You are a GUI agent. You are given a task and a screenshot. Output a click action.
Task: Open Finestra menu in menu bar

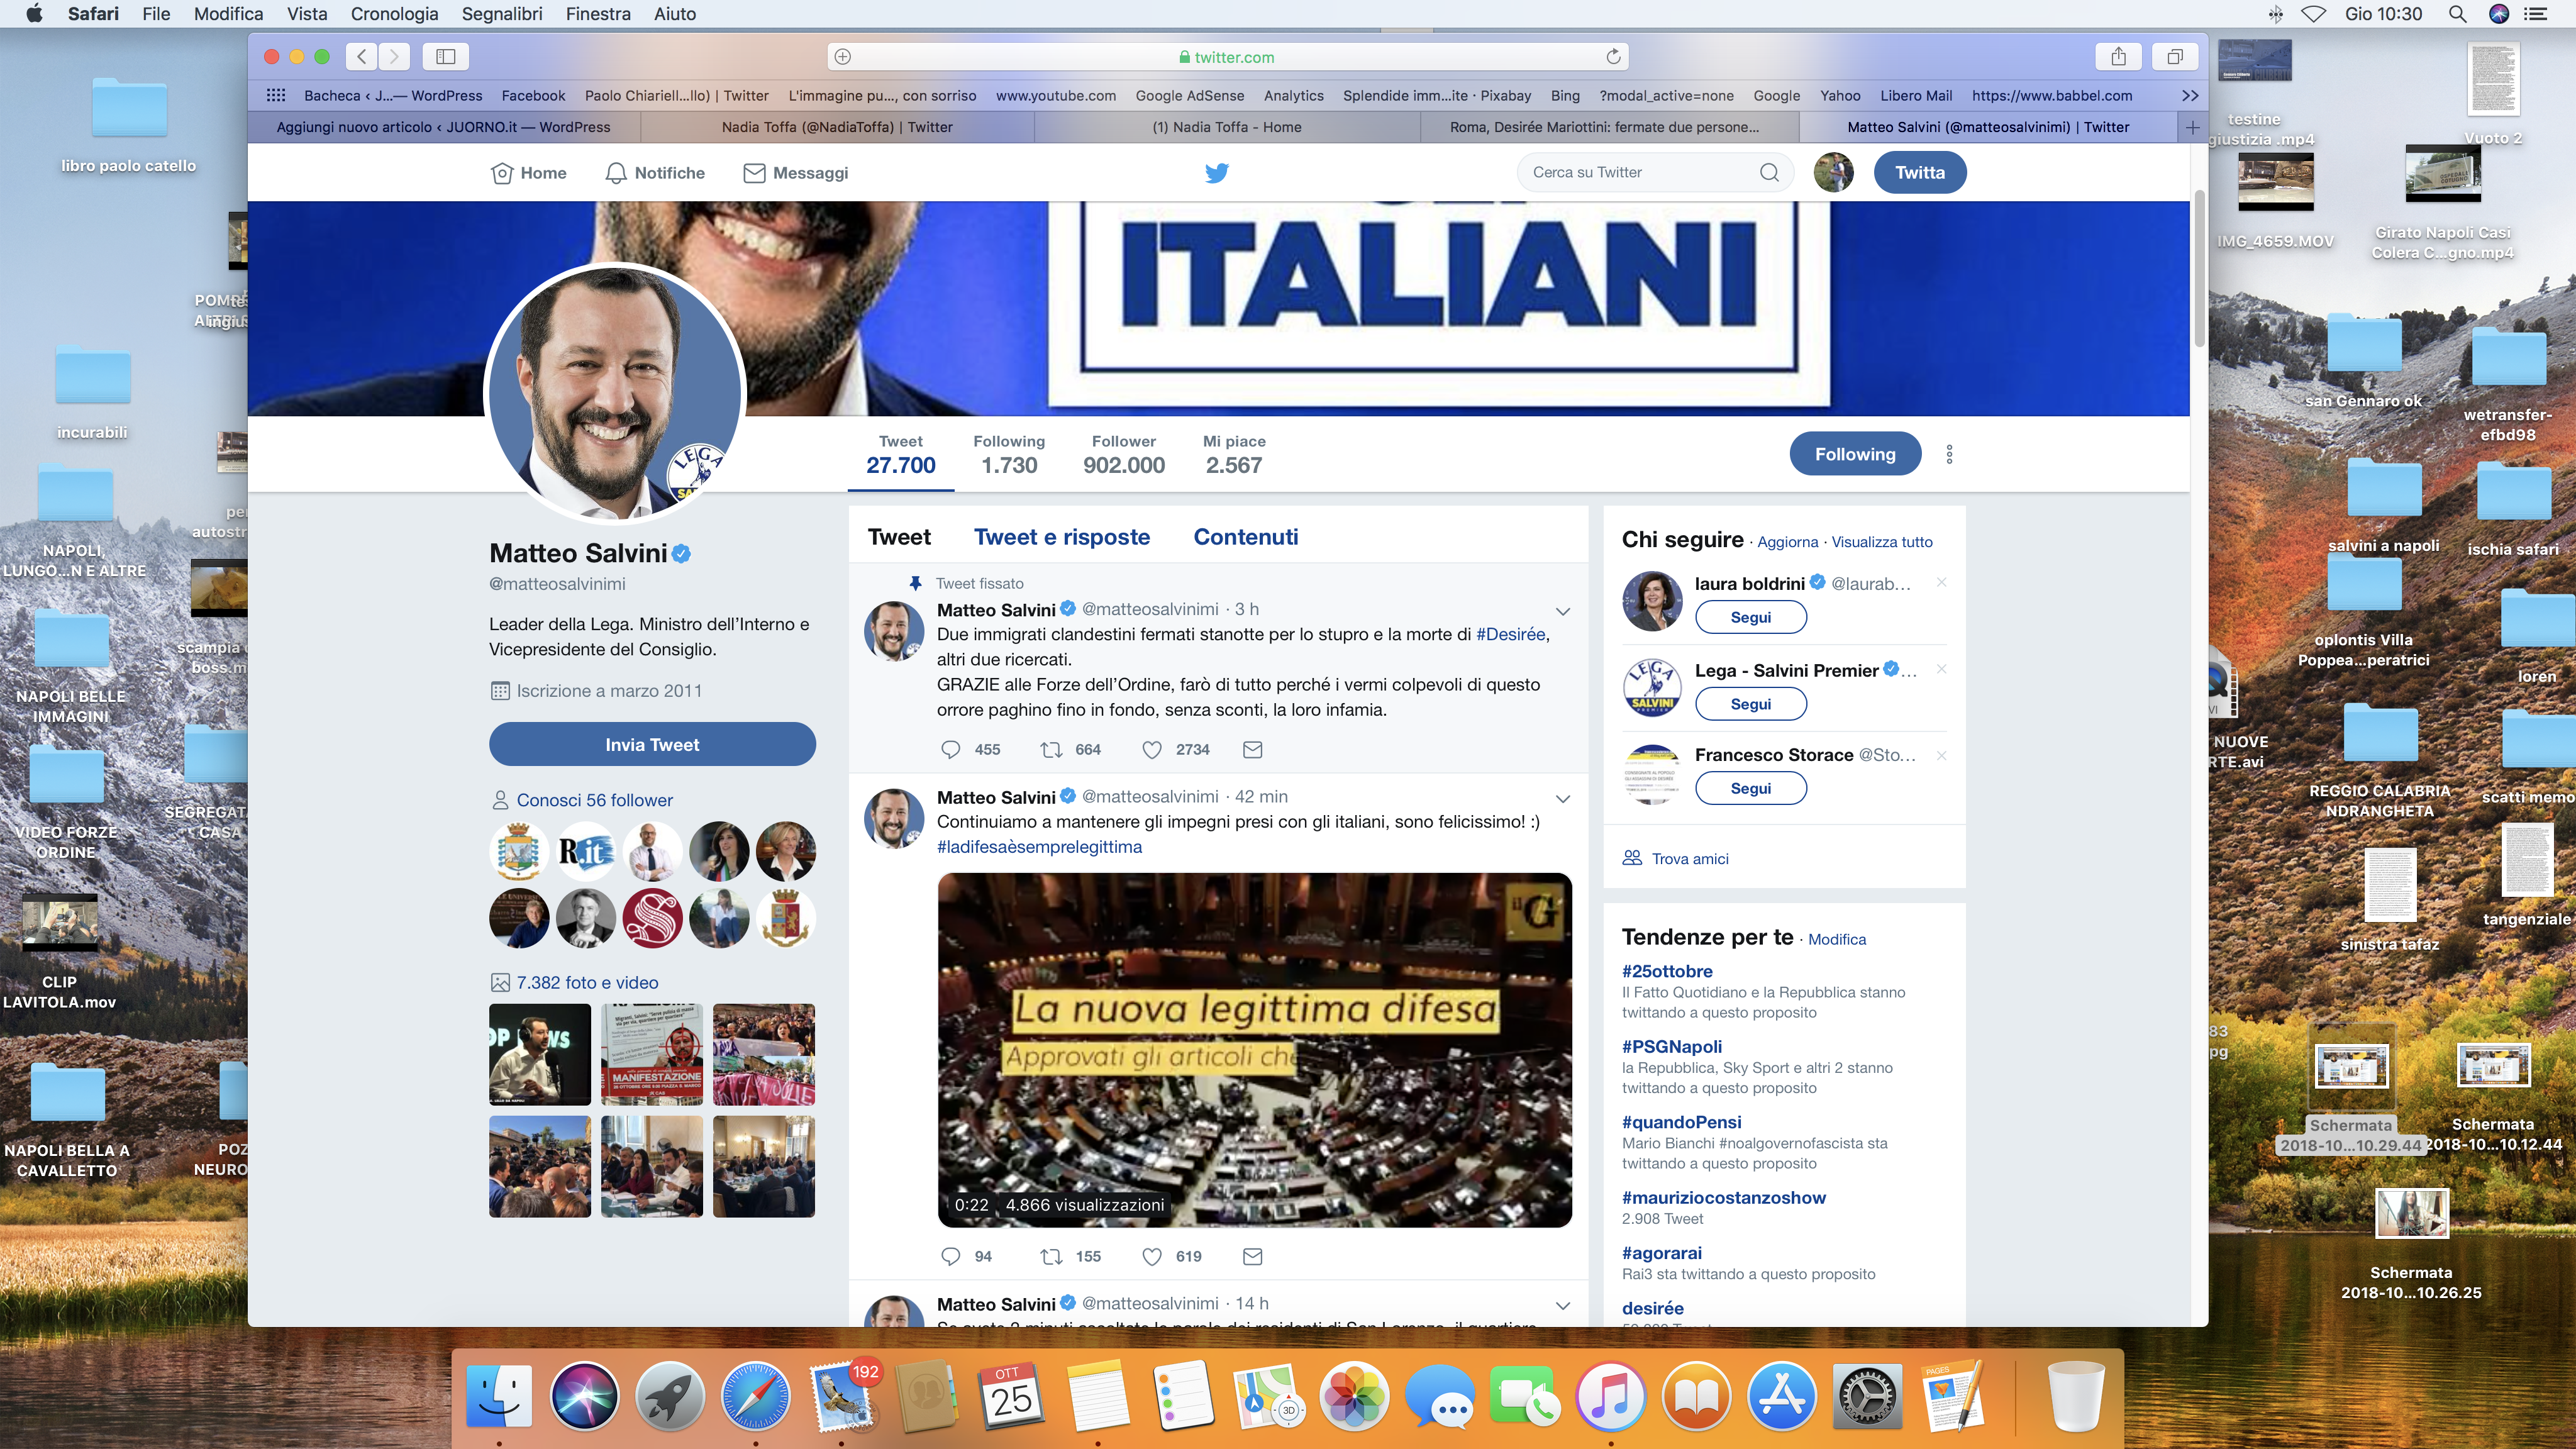598,14
